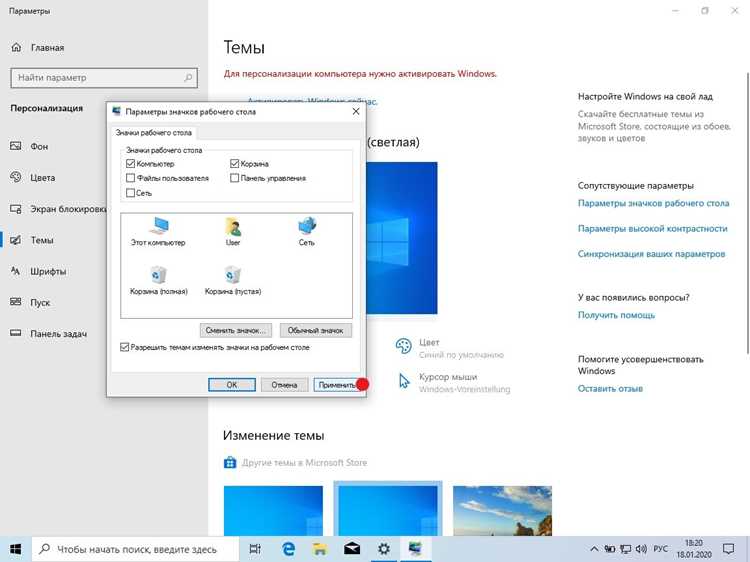Viewport: 750px width, 562px height.
Task: Uncheck the "Компьютер" checkbox
Action: tap(130, 164)
